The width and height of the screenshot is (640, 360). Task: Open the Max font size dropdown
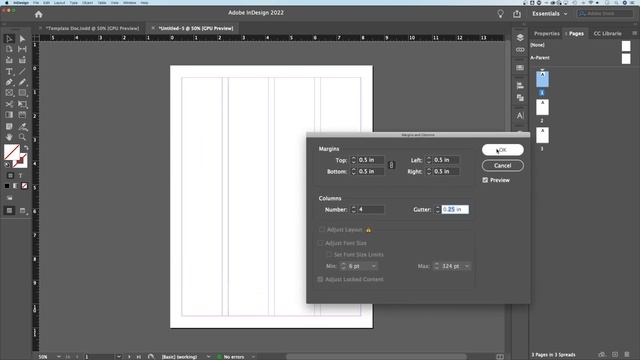coord(467,266)
